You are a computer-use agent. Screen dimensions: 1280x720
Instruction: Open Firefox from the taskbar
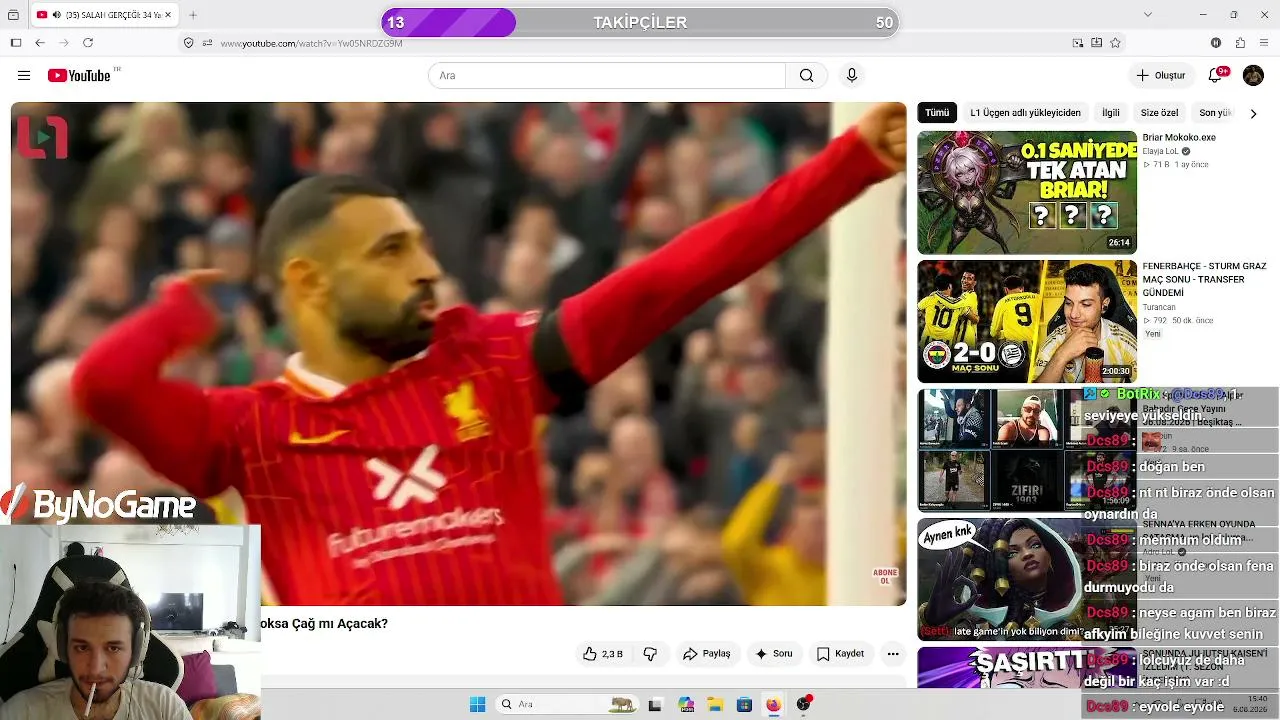click(773, 705)
